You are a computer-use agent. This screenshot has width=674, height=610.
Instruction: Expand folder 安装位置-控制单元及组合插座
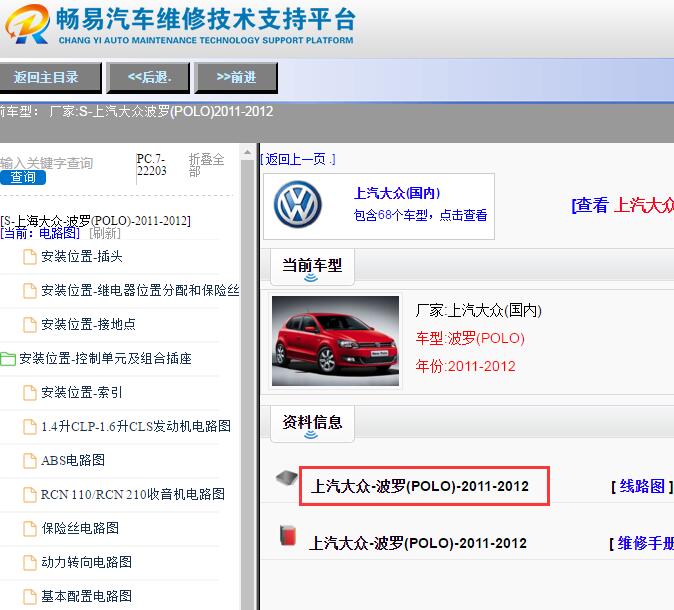click(105, 359)
